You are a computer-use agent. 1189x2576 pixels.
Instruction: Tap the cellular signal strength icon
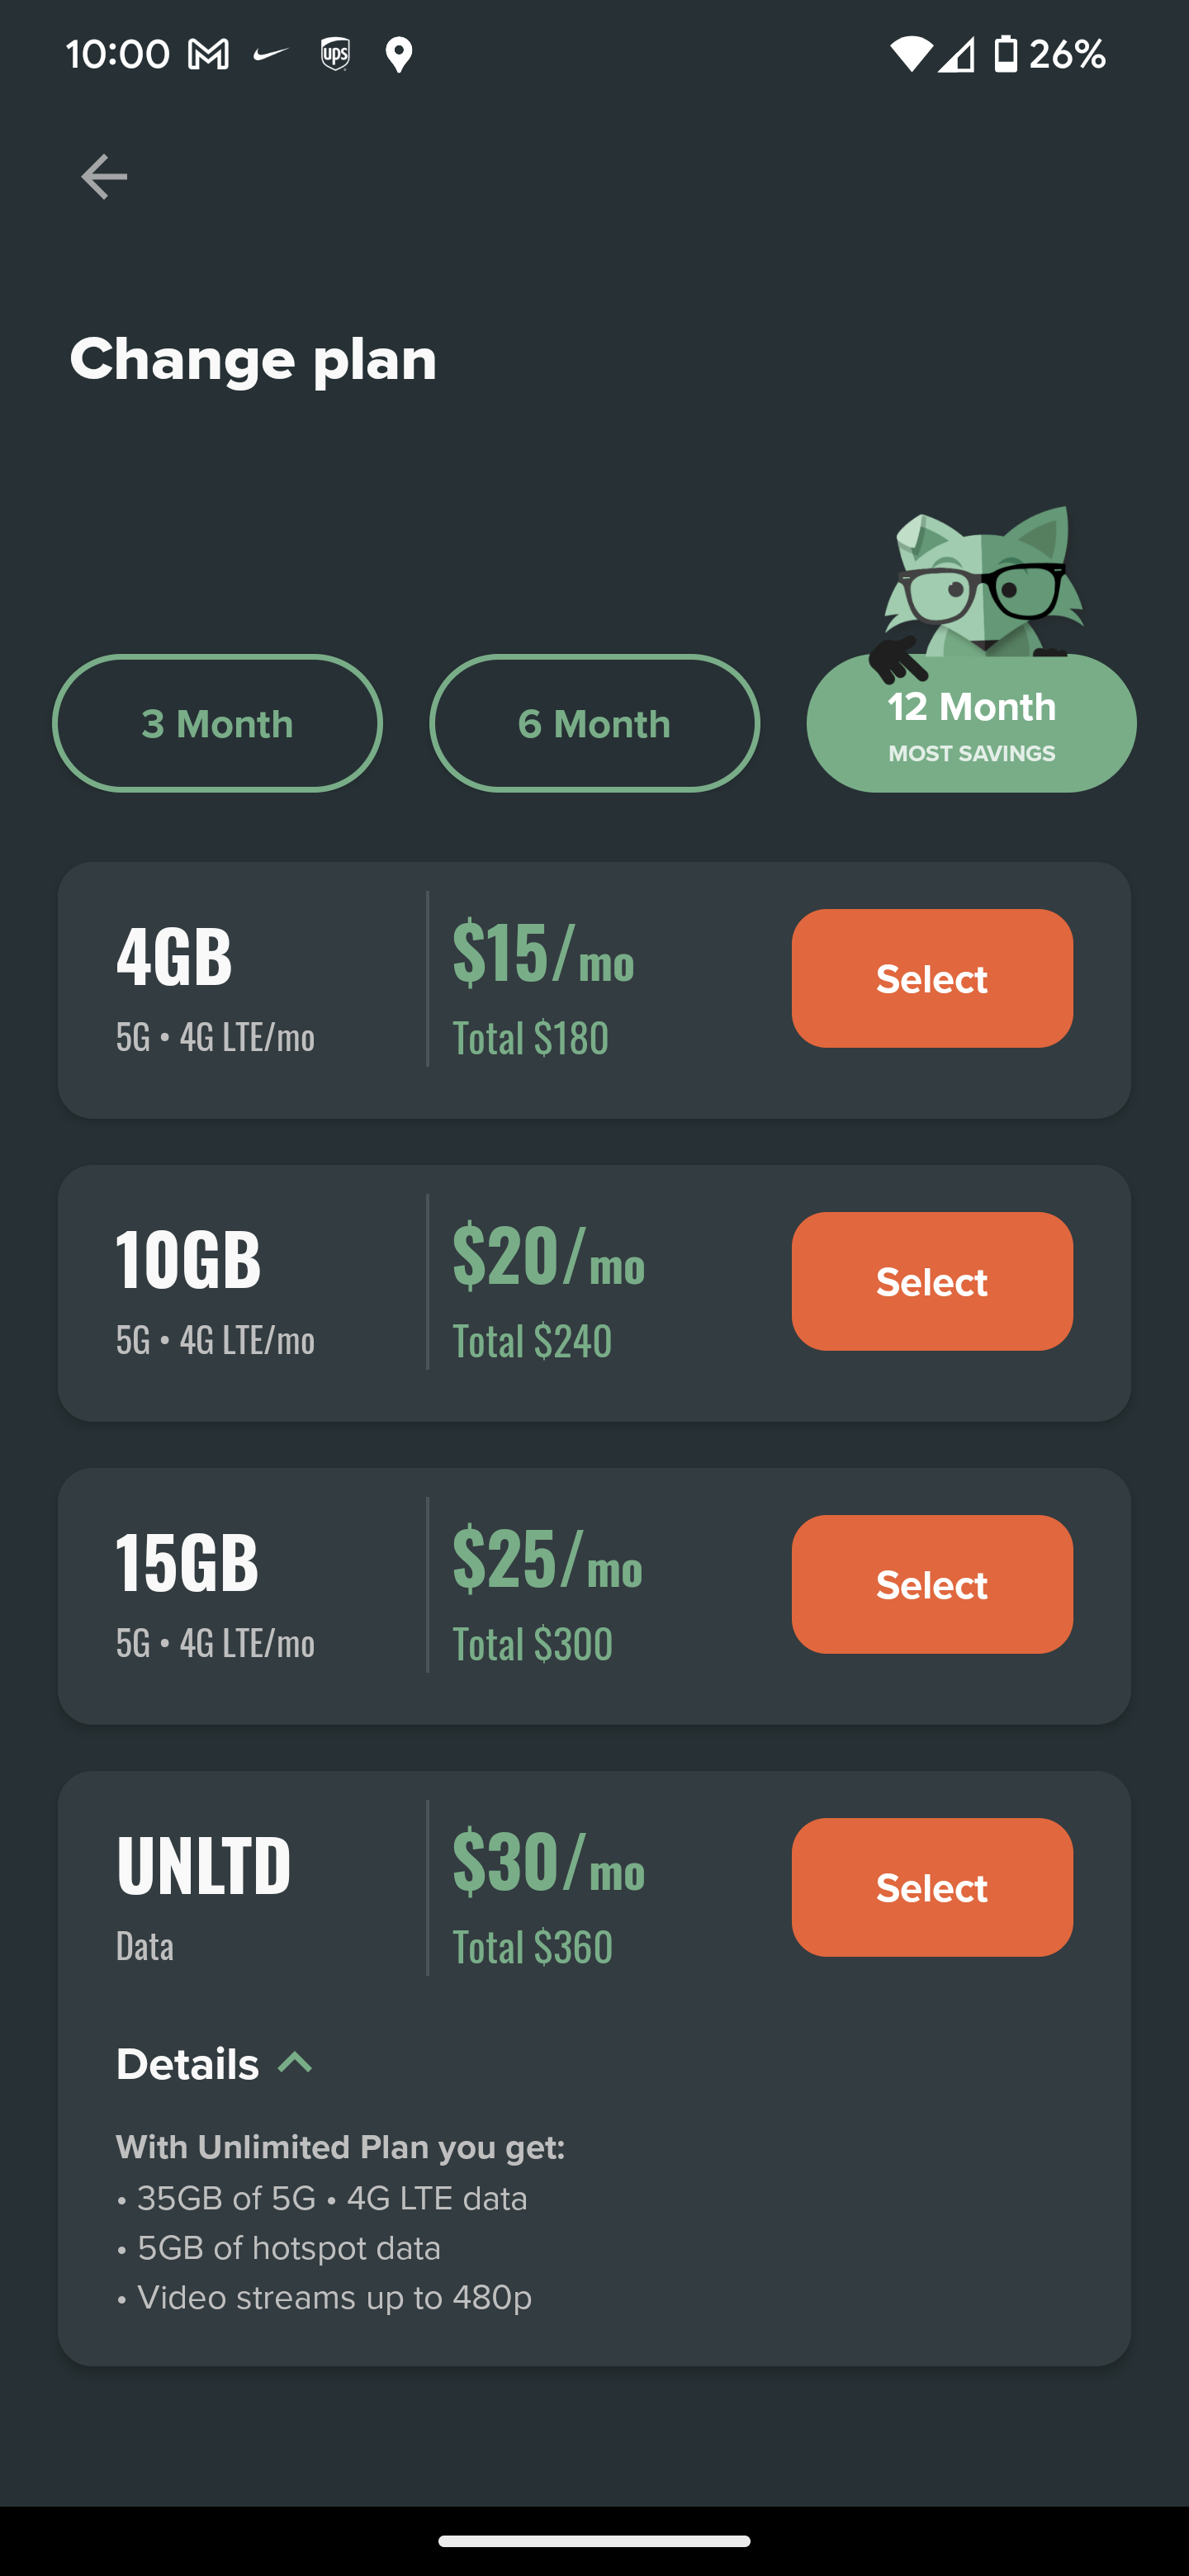point(956,54)
